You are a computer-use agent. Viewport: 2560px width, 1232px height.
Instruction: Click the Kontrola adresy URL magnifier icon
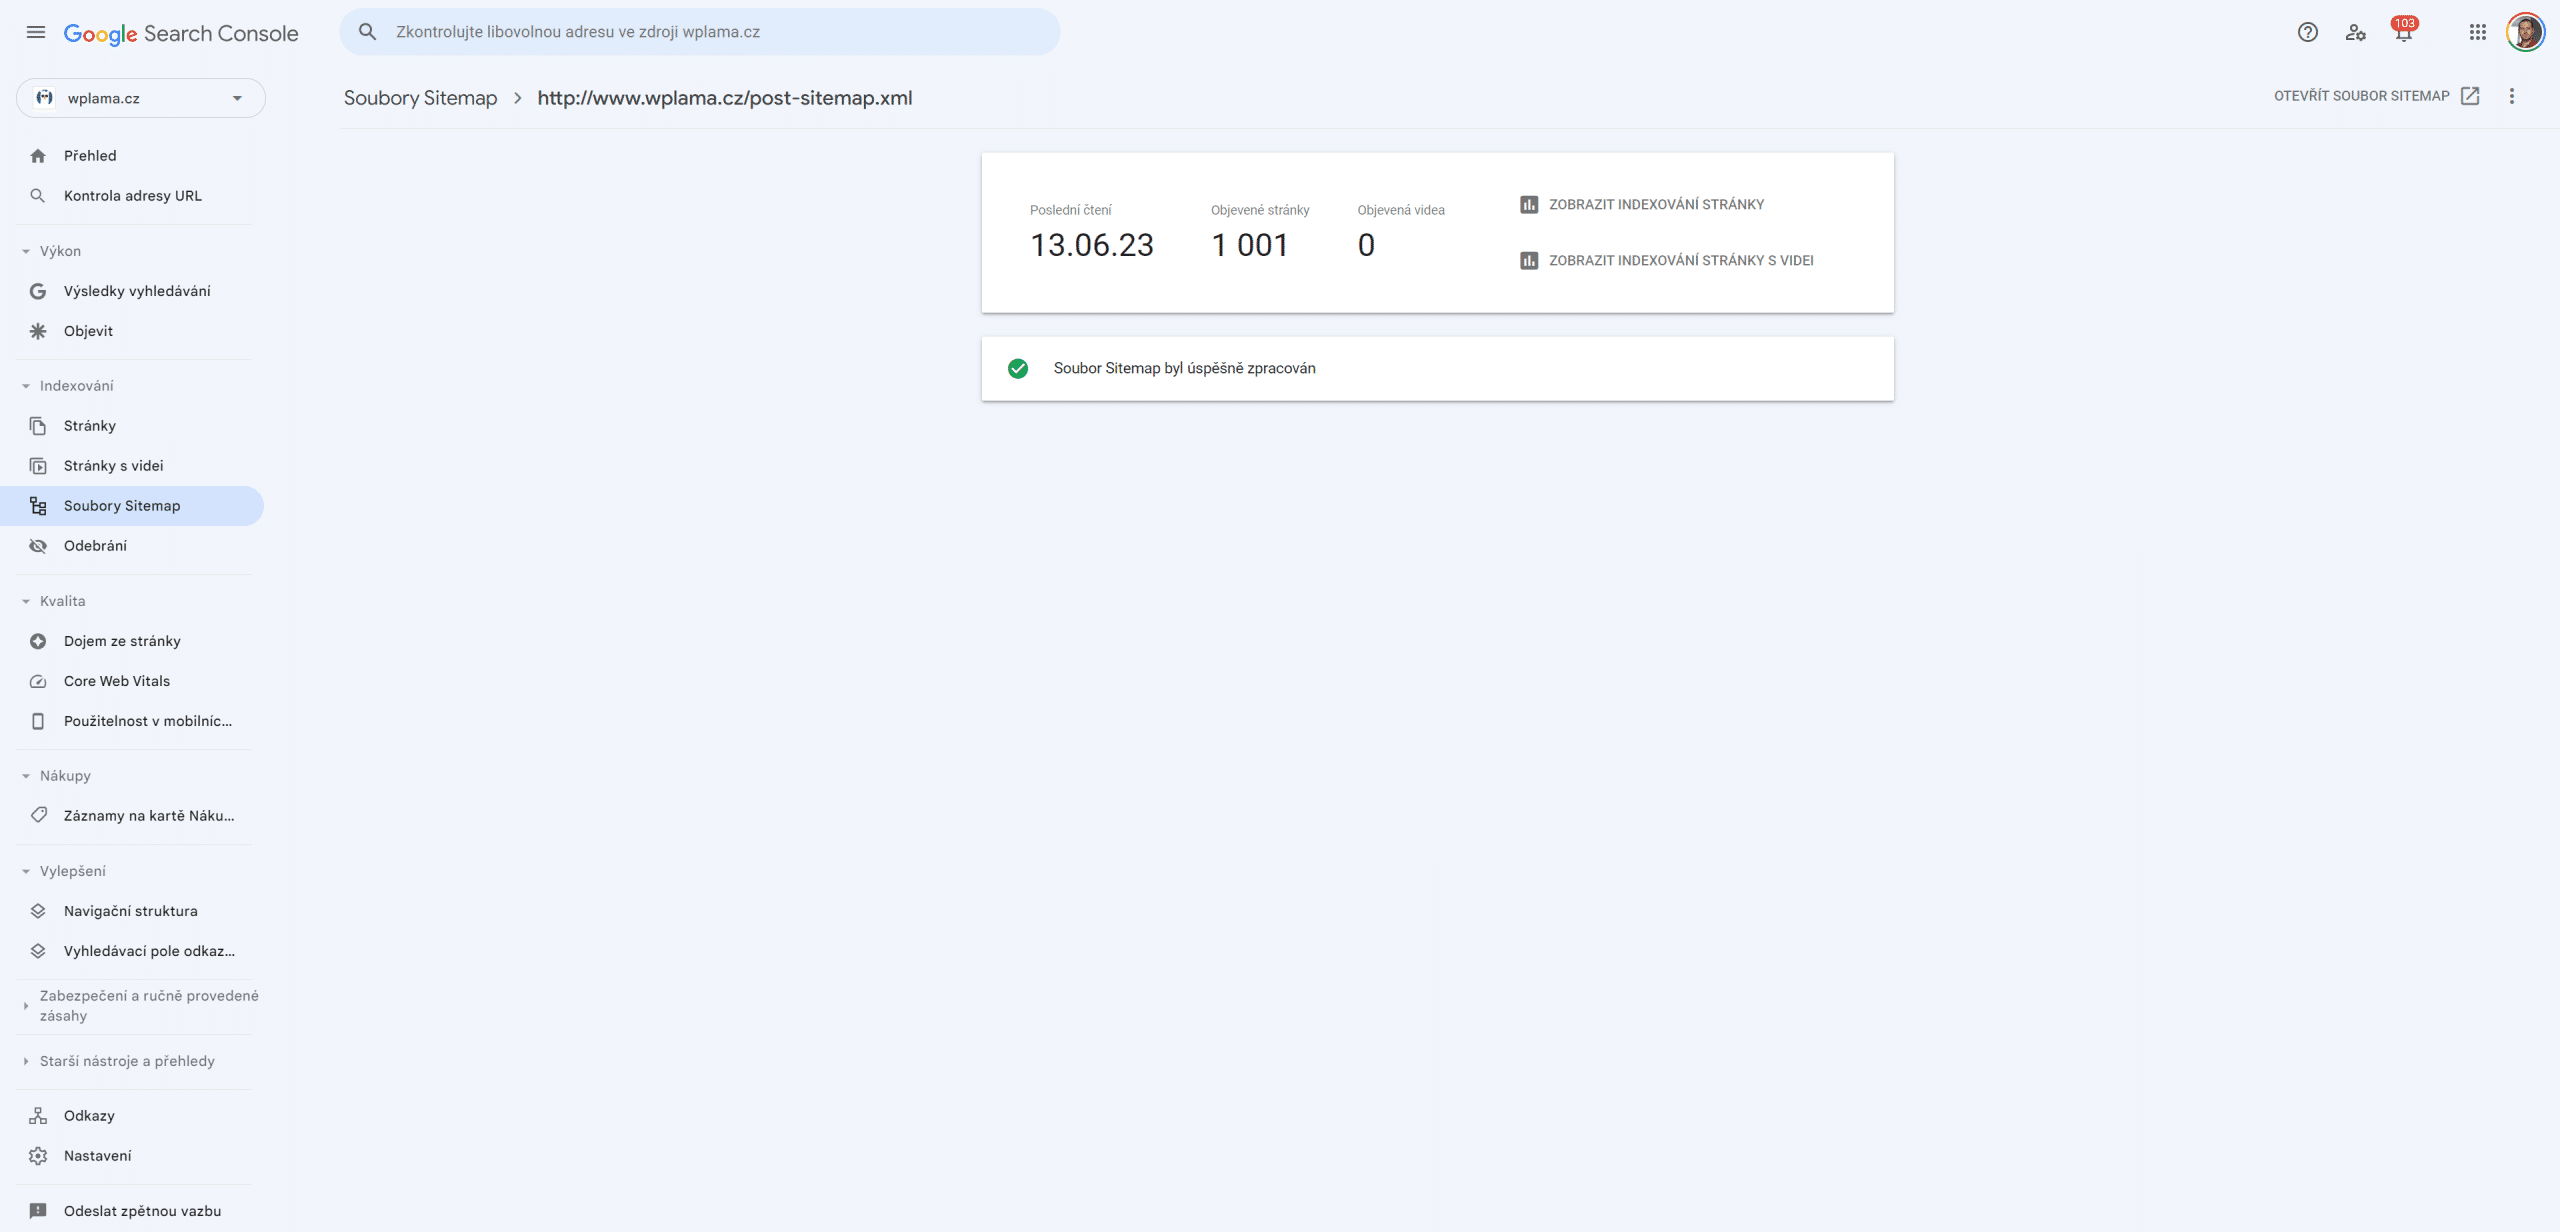38,196
